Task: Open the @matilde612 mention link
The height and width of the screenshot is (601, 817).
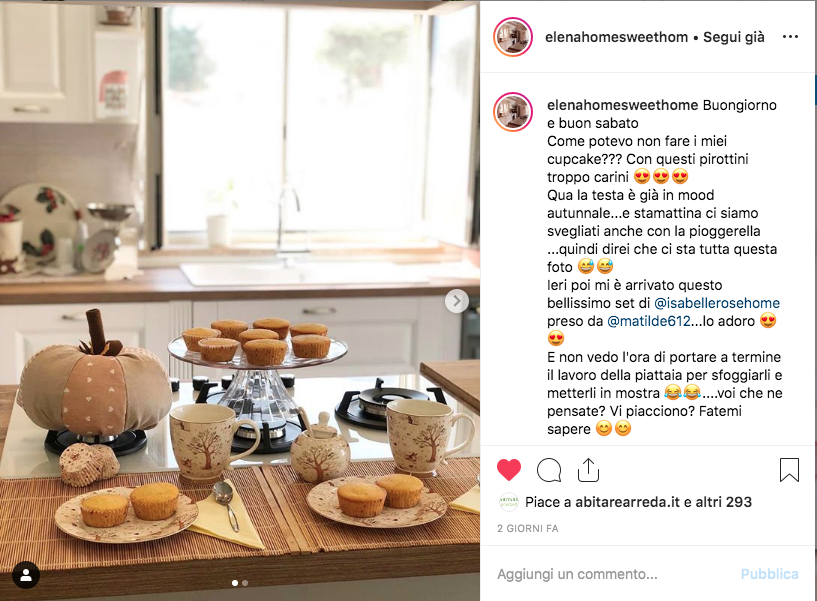Action: (649, 321)
